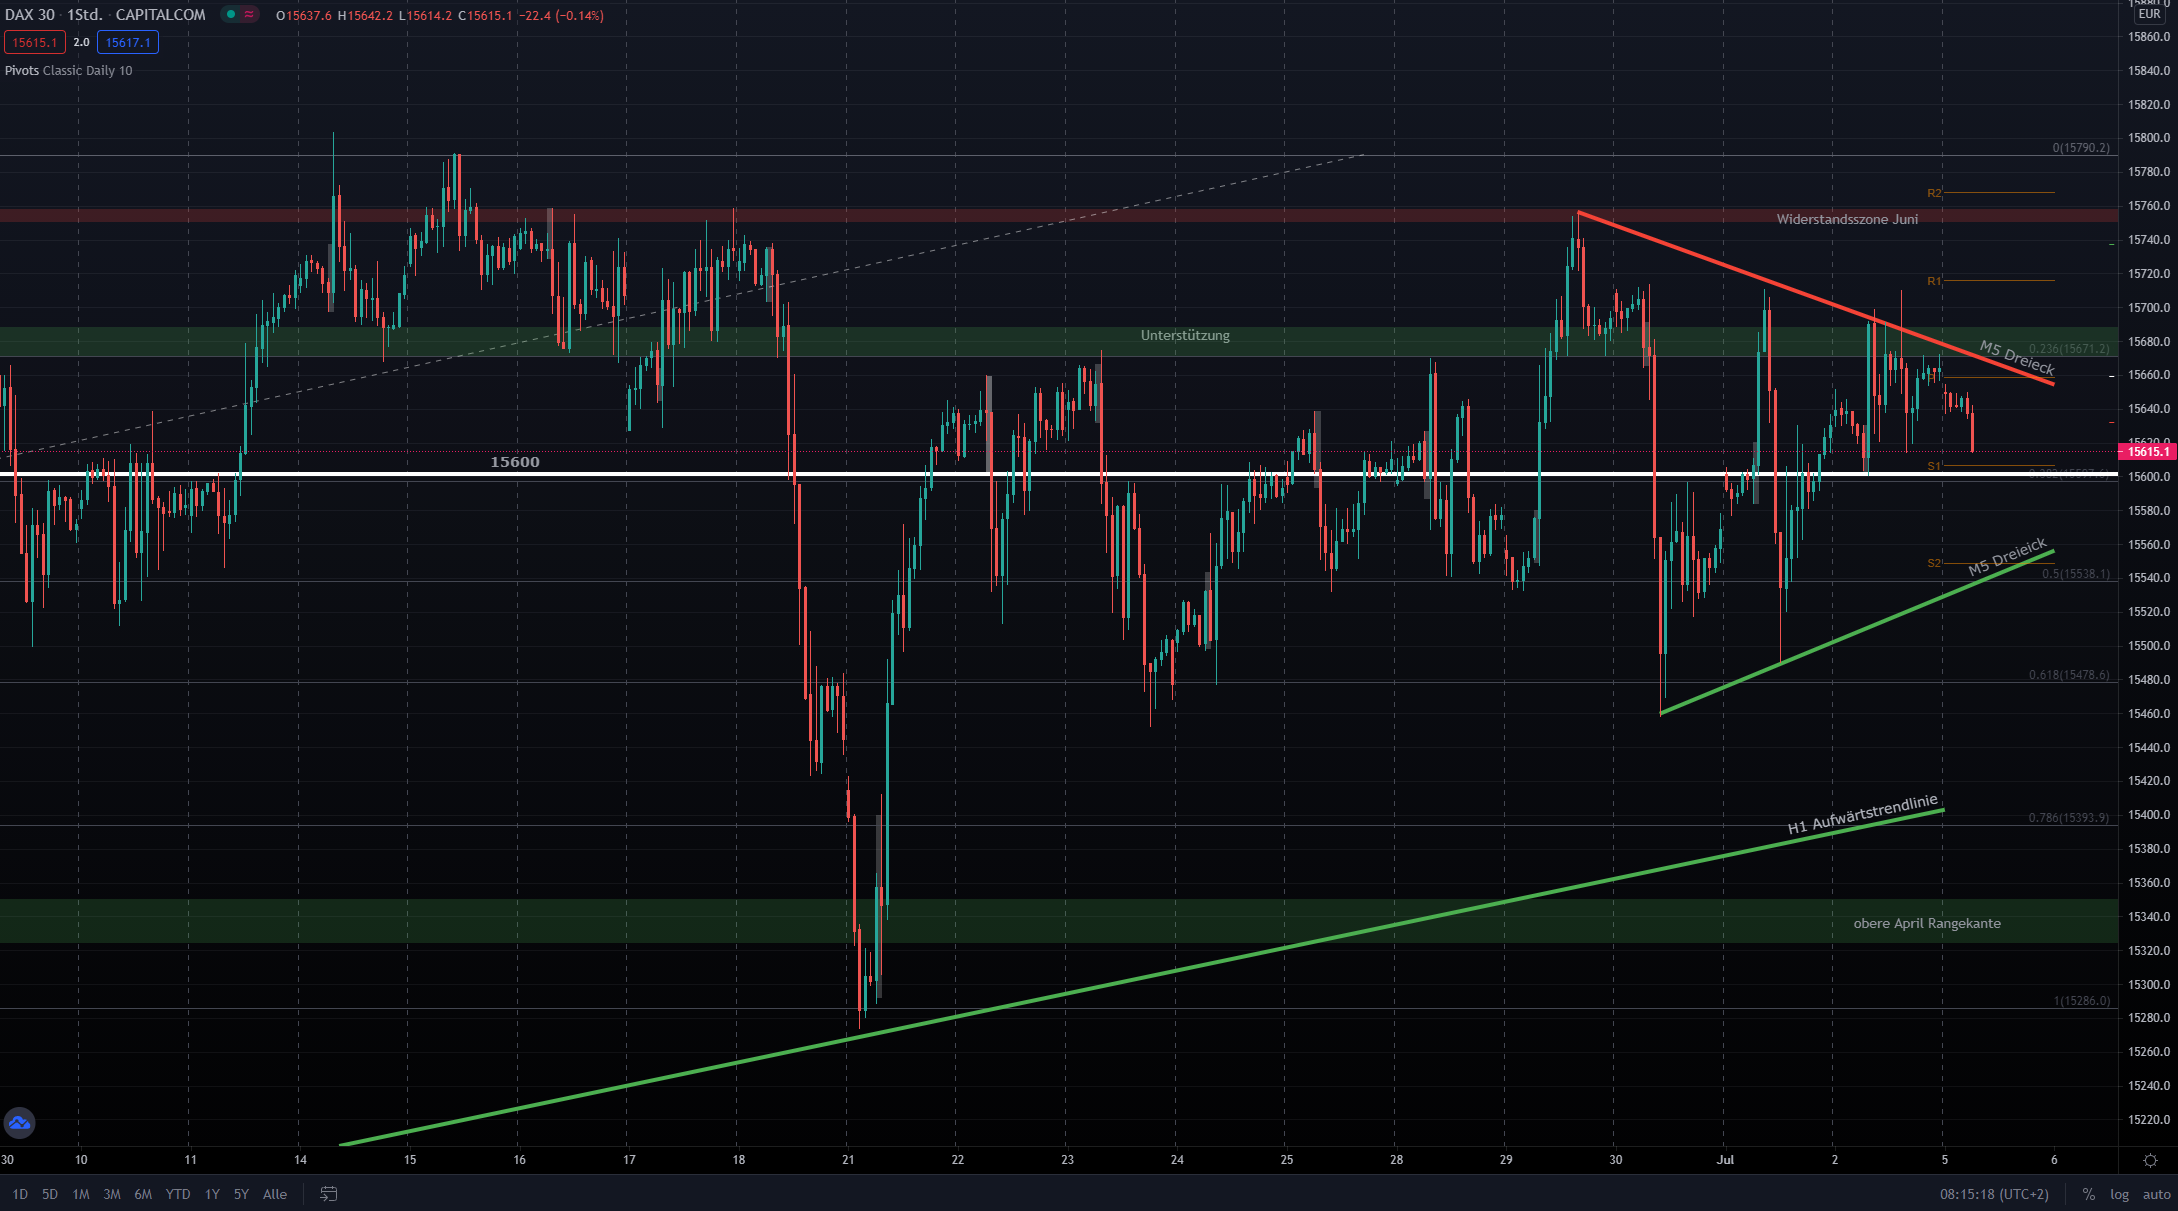Click the DAX 30 symbol title
This screenshot has height=1211, width=2178.
coord(30,15)
